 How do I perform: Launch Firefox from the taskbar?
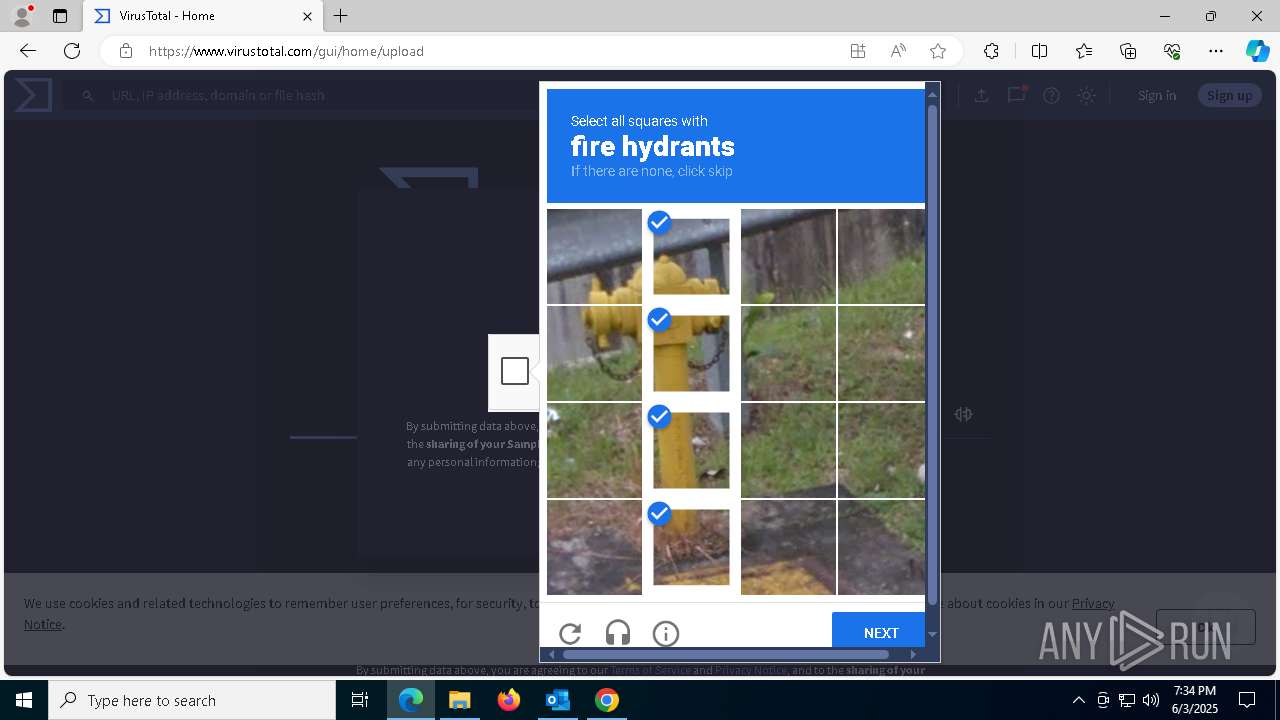pyautogui.click(x=508, y=700)
